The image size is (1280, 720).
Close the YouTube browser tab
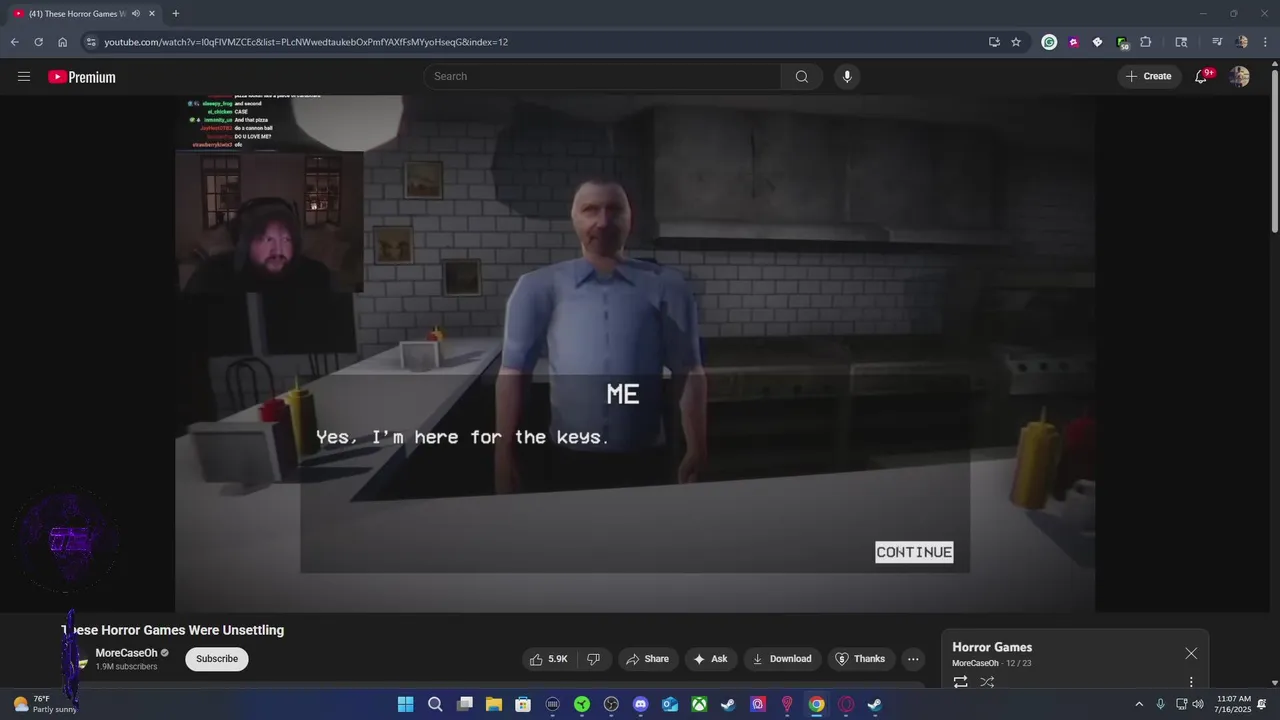(x=152, y=14)
